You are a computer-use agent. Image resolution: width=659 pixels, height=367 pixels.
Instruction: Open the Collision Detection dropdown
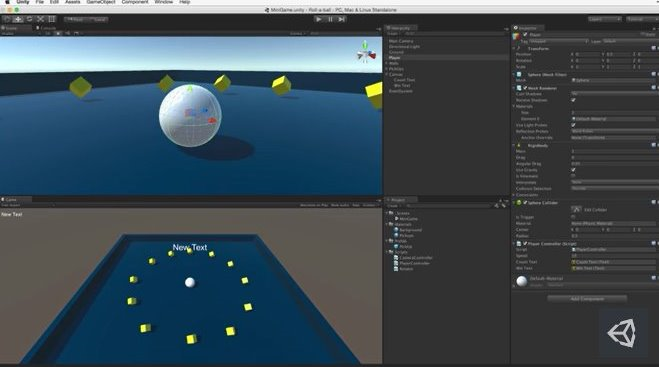(615, 188)
